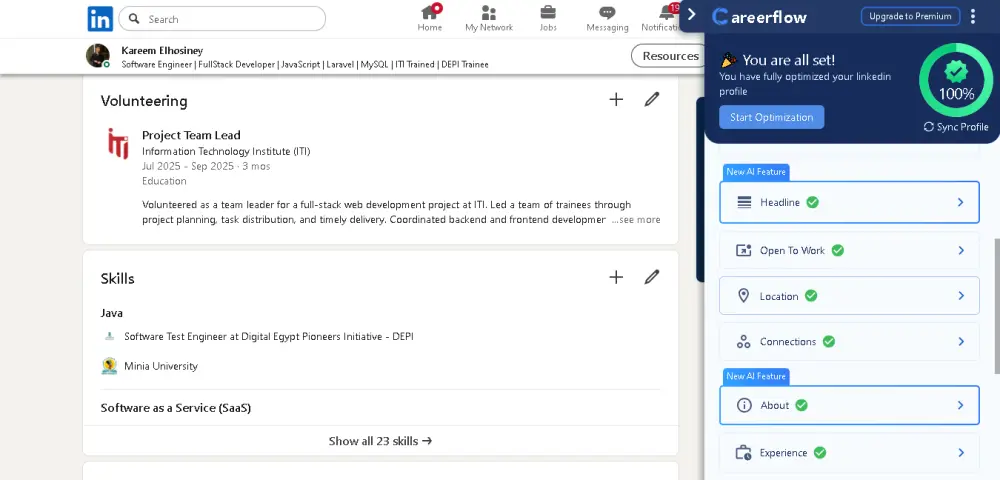Click the Messaging tab label
Screen dimensions: 1000x480
coord(607,27)
